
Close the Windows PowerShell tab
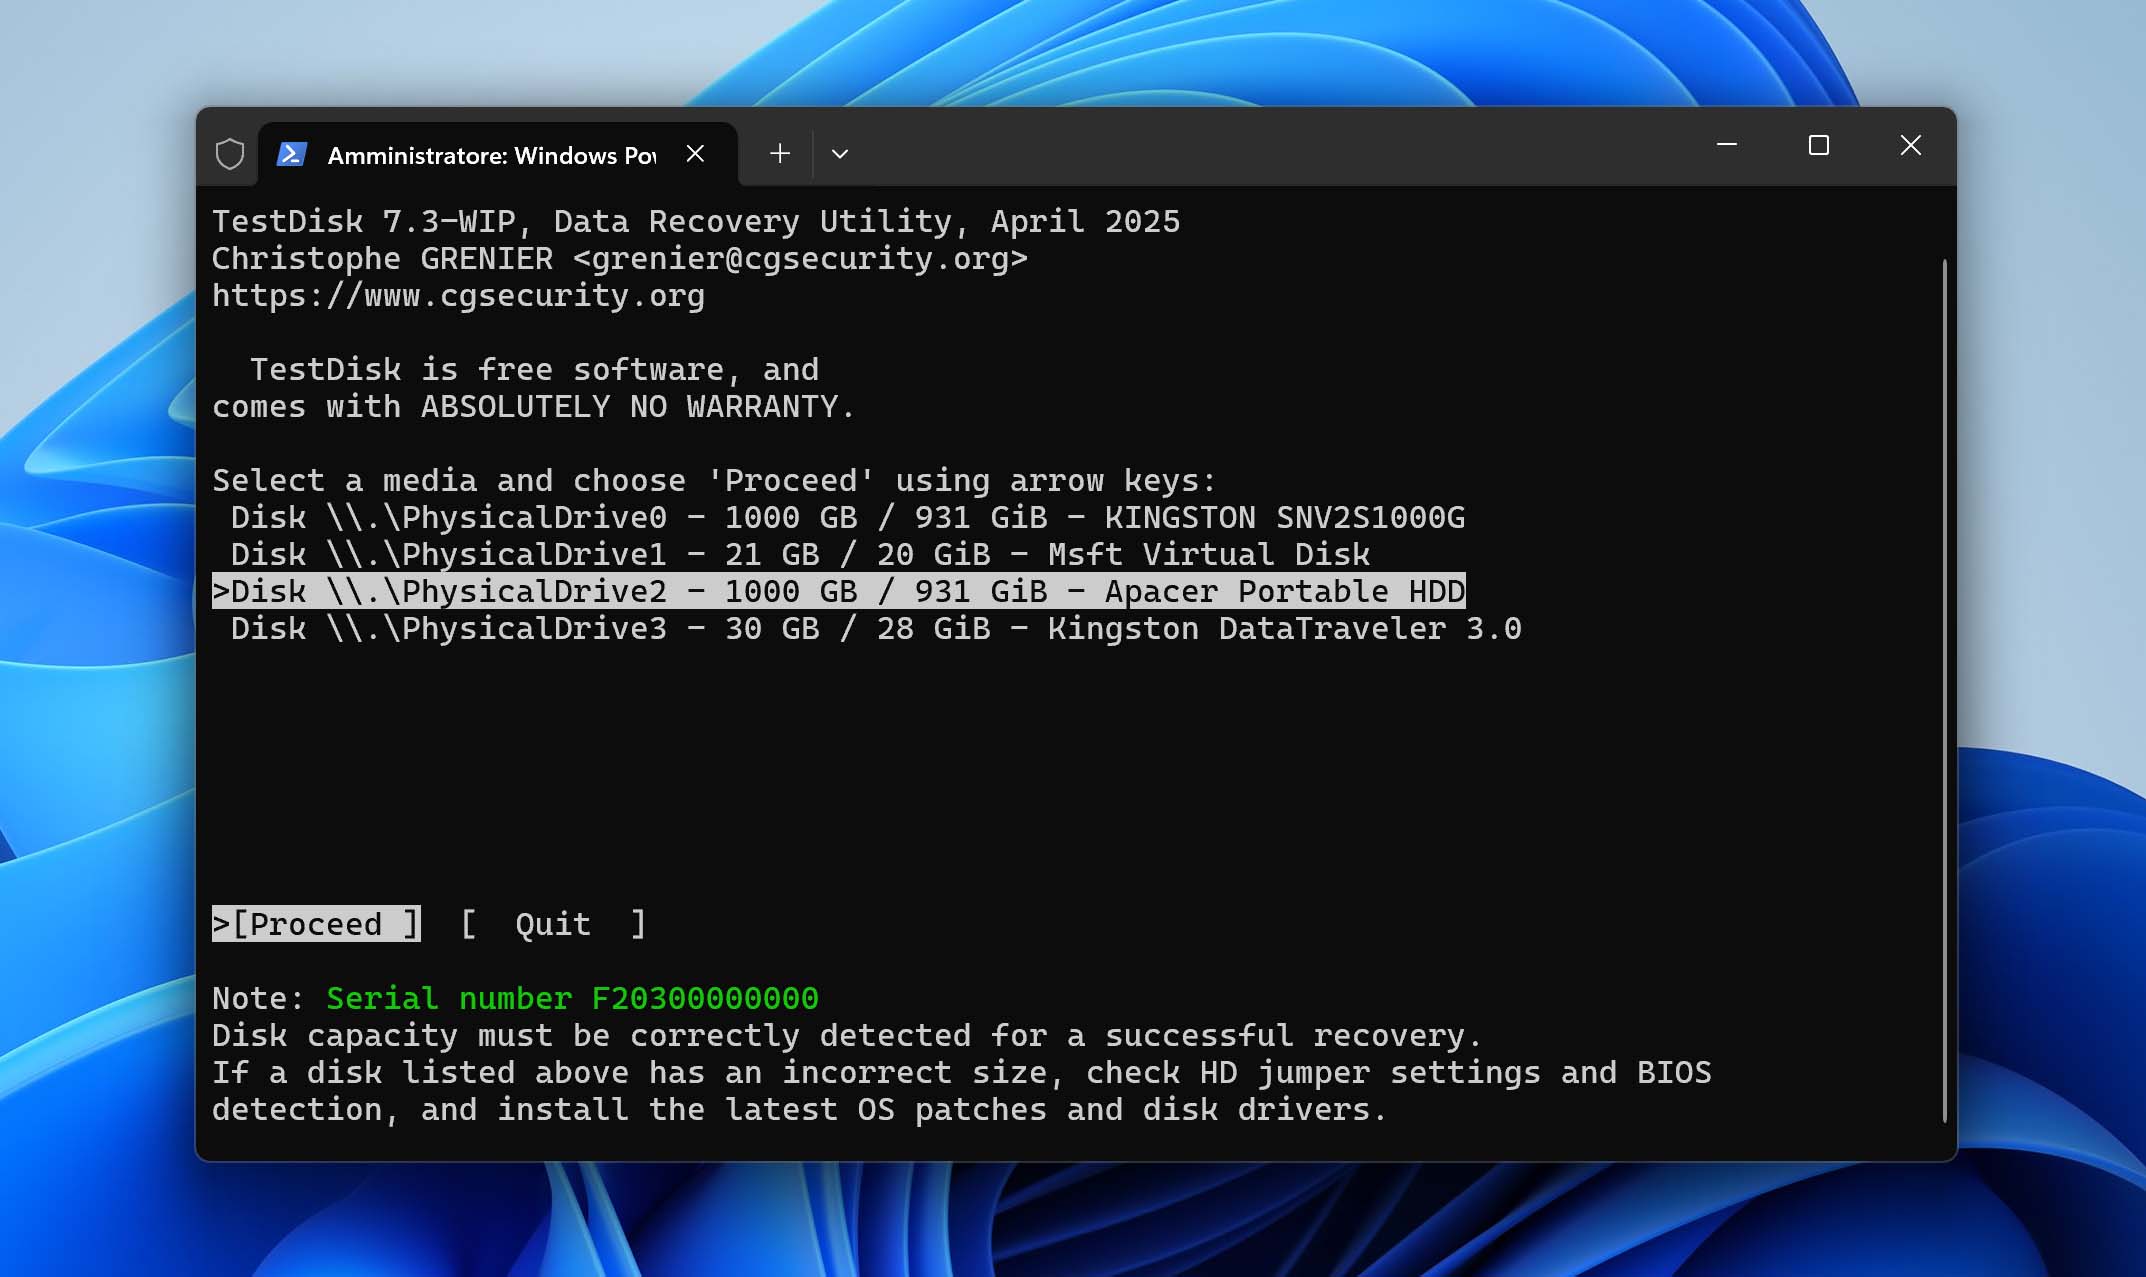(x=695, y=154)
